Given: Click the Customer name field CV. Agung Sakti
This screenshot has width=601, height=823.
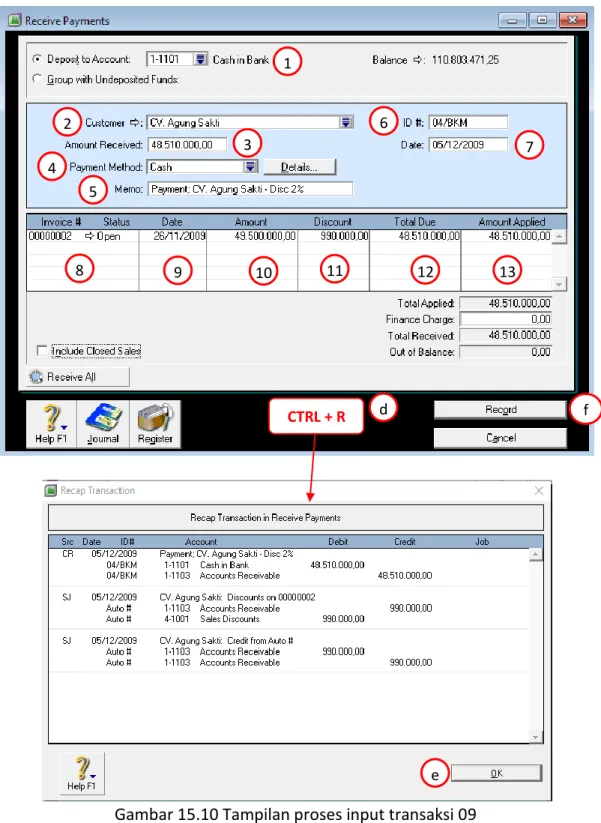Looking at the screenshot, I should [x=244, y=122].
